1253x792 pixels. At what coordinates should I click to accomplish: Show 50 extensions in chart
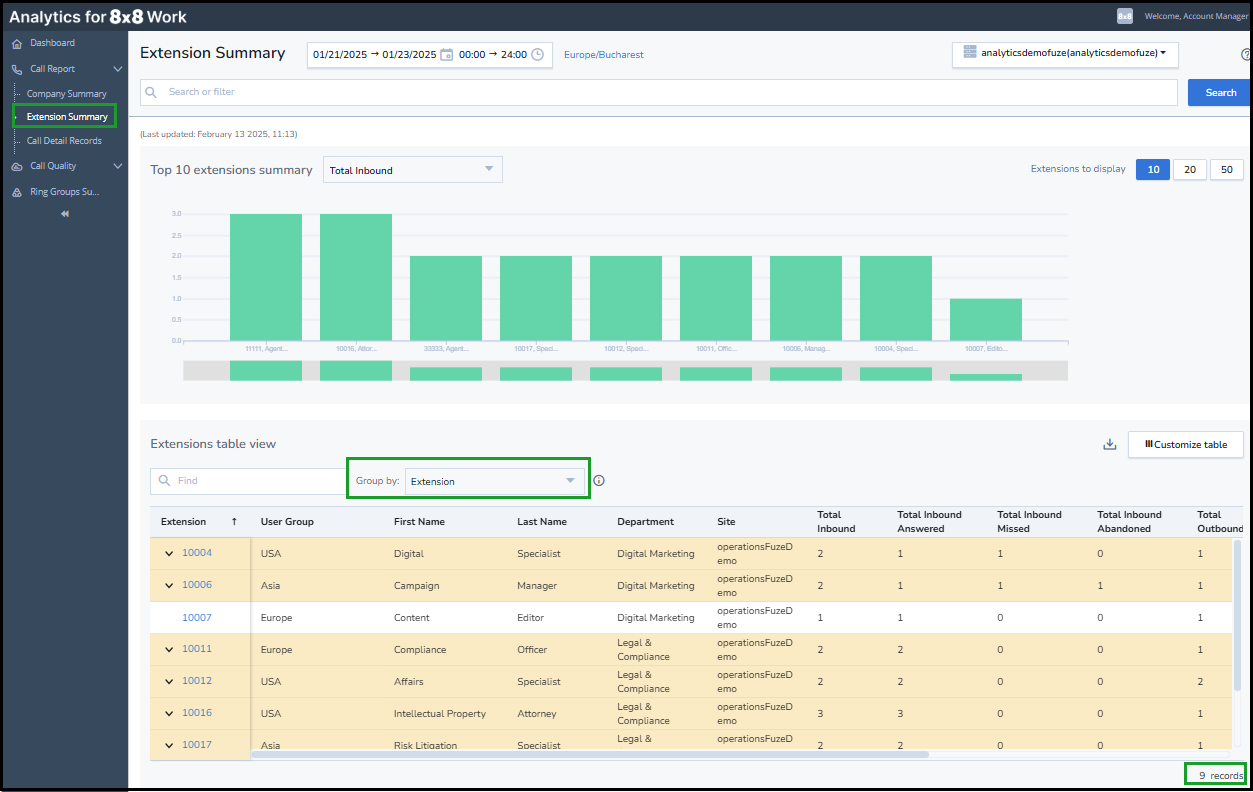pos(1227,170)
